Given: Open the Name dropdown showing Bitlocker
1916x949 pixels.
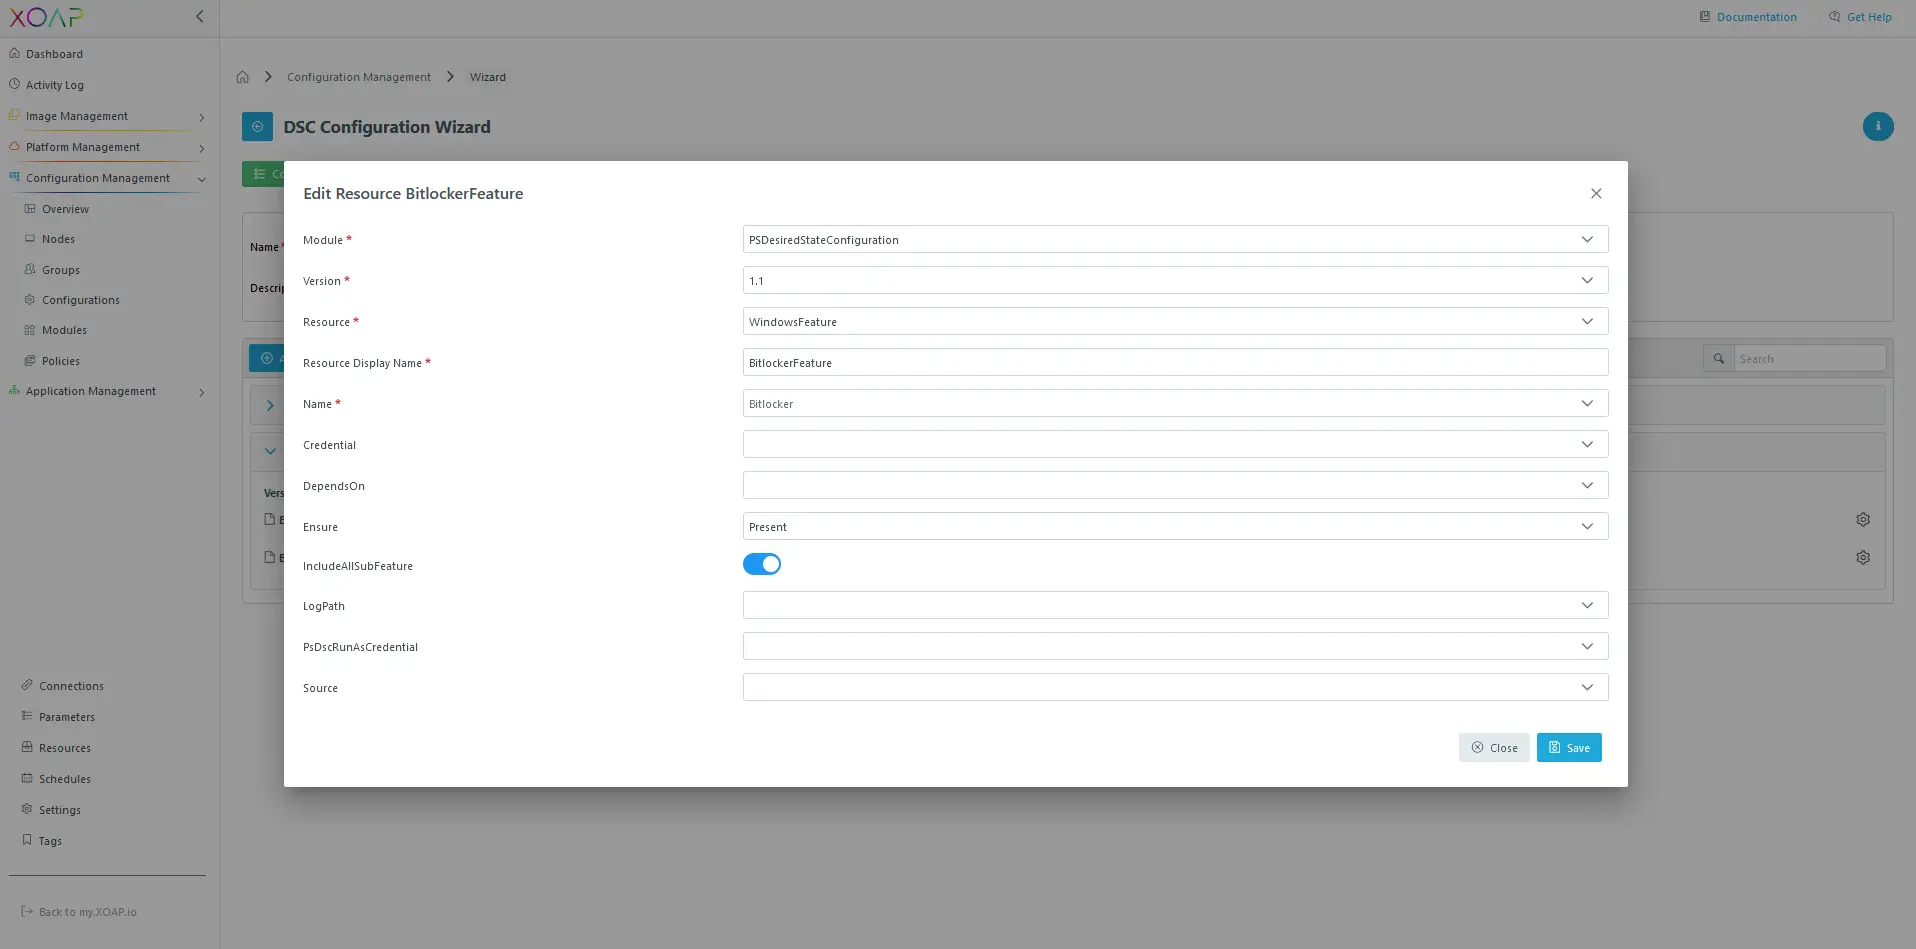Looking at the screenshot, I should pos(1175,403).
